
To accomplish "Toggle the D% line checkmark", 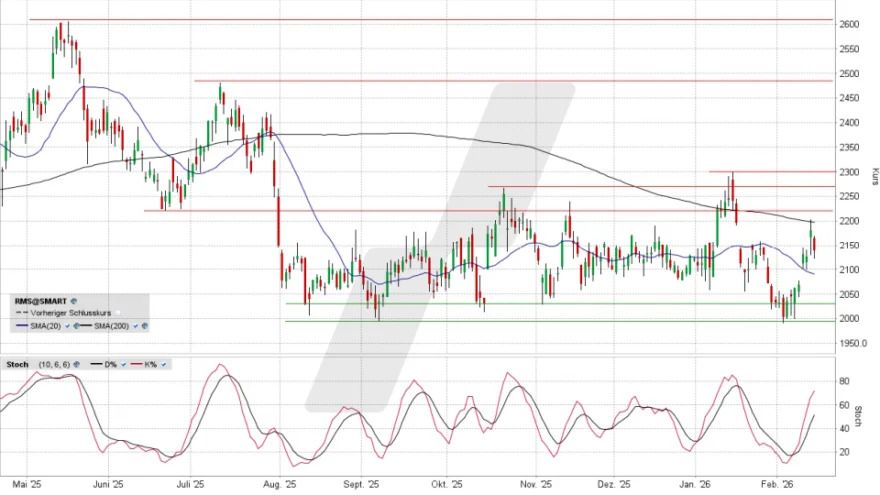I will click(x=122, y=363).
